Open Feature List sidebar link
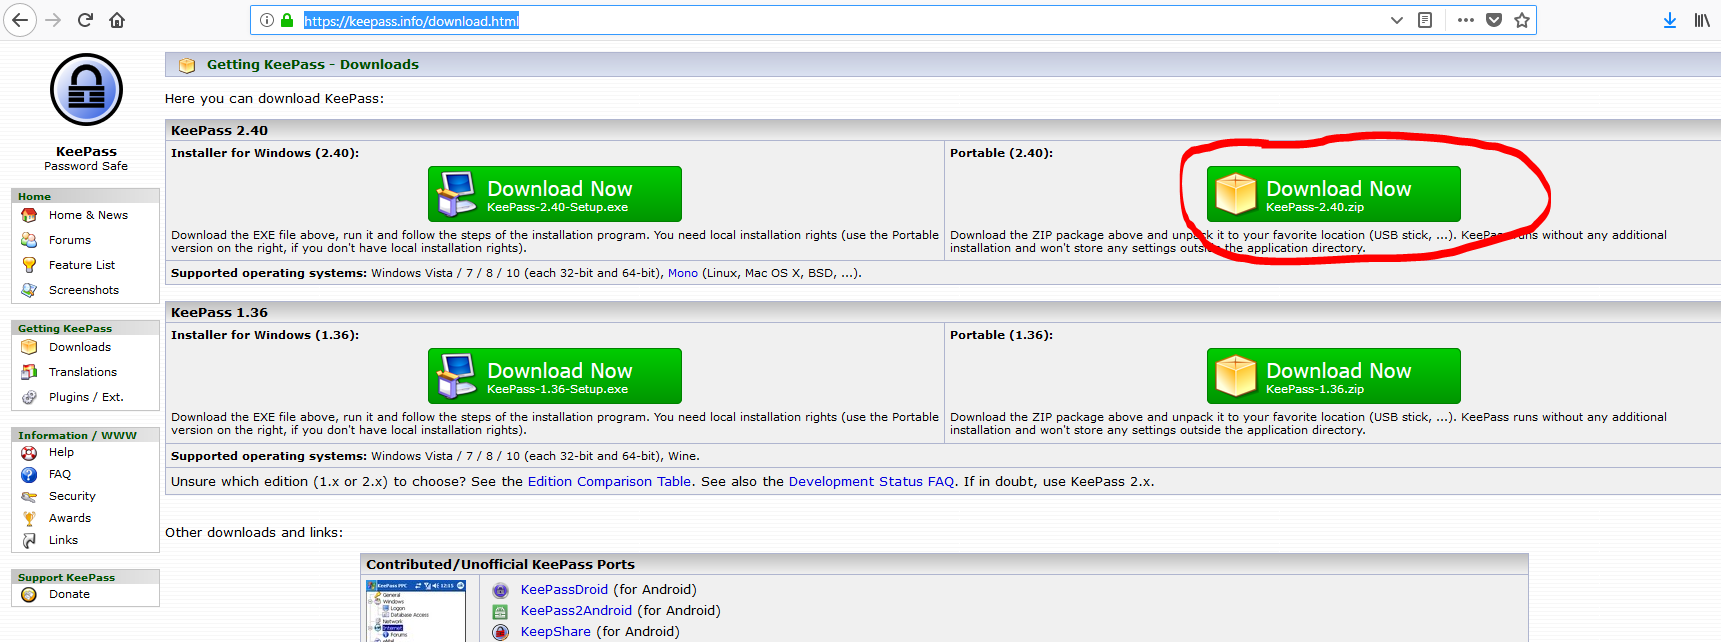The image size is (1721, 642). click(x=82, y=265)
